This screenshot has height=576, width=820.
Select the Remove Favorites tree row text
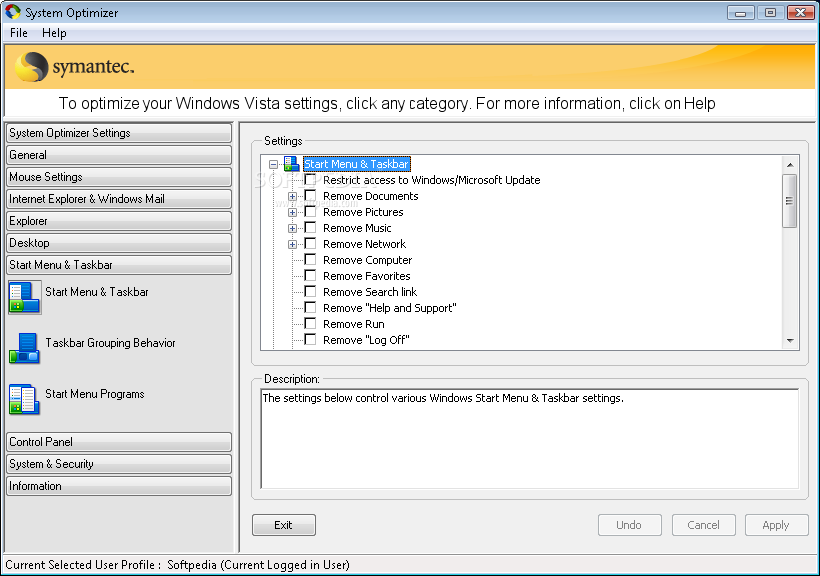click(x=367, y=276)
